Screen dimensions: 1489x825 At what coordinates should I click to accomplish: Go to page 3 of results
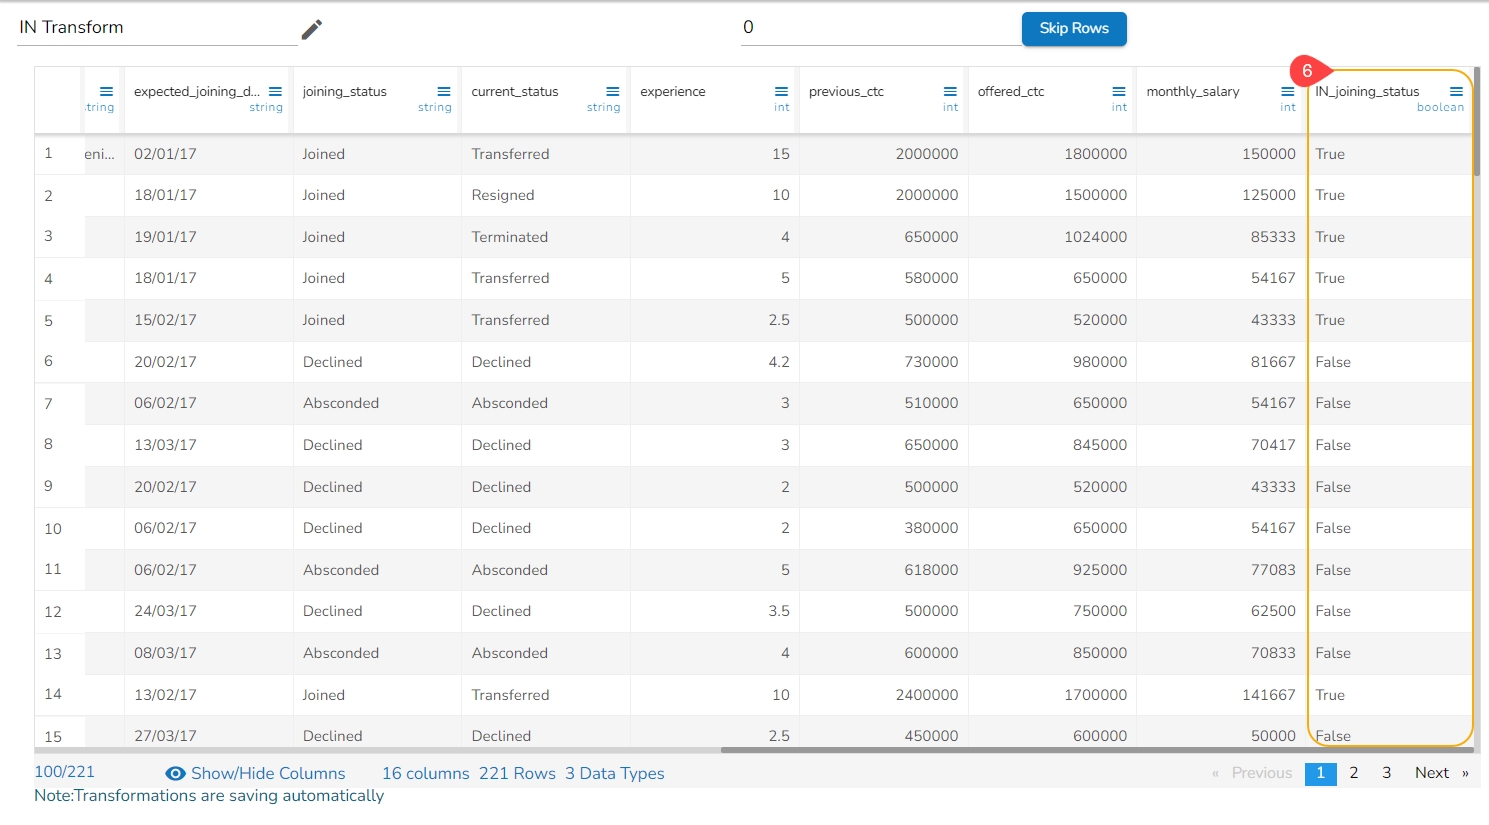tap(1386, 773)
